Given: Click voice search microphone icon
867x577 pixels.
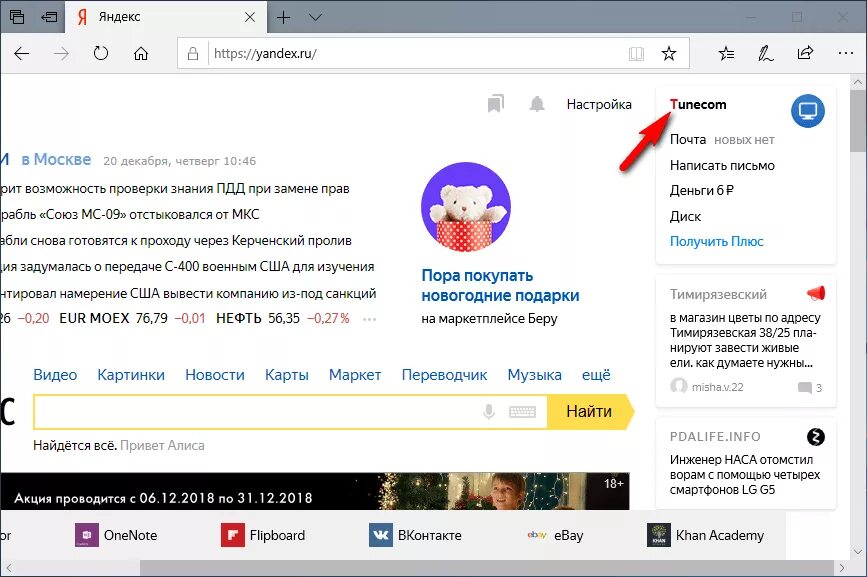Looking at the screenshot, I should pos(489,412).
